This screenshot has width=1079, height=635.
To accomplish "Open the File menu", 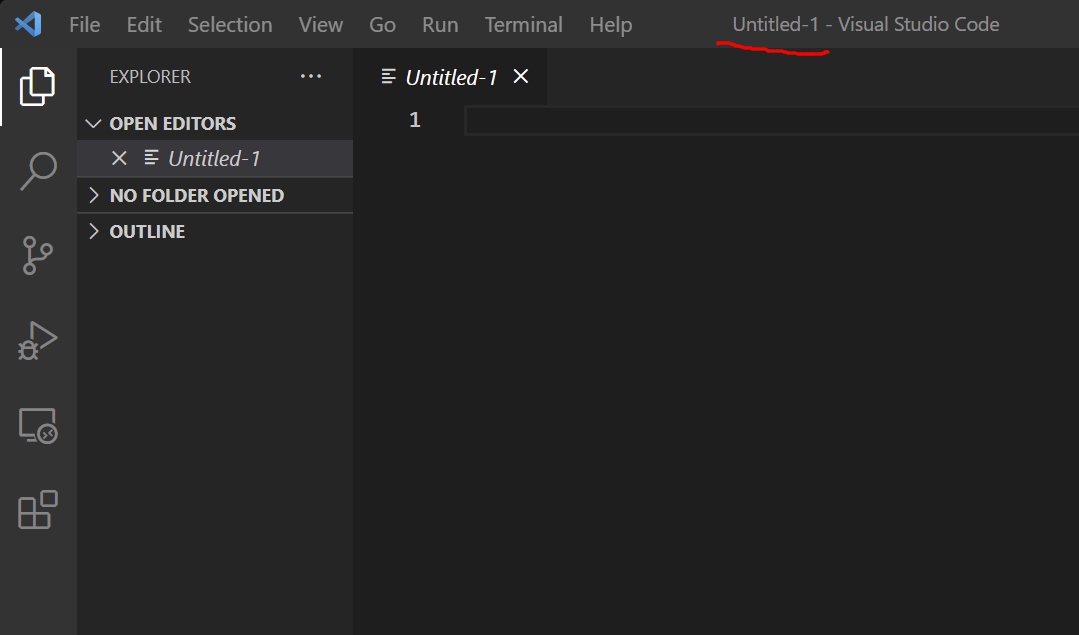I will [x=85, y=25].
